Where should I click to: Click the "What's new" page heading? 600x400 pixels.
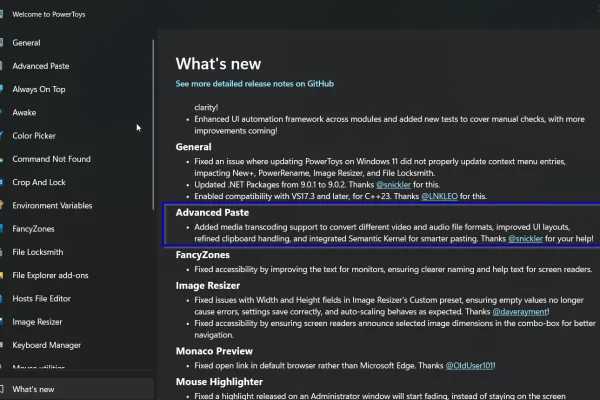point(218,64)
